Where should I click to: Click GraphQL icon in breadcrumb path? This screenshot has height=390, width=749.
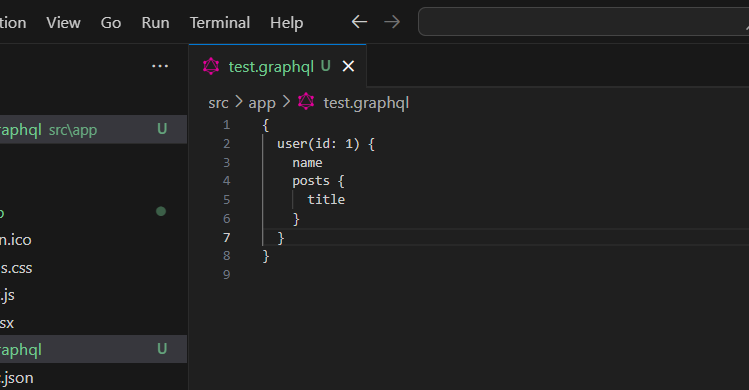tap(306, 102)
